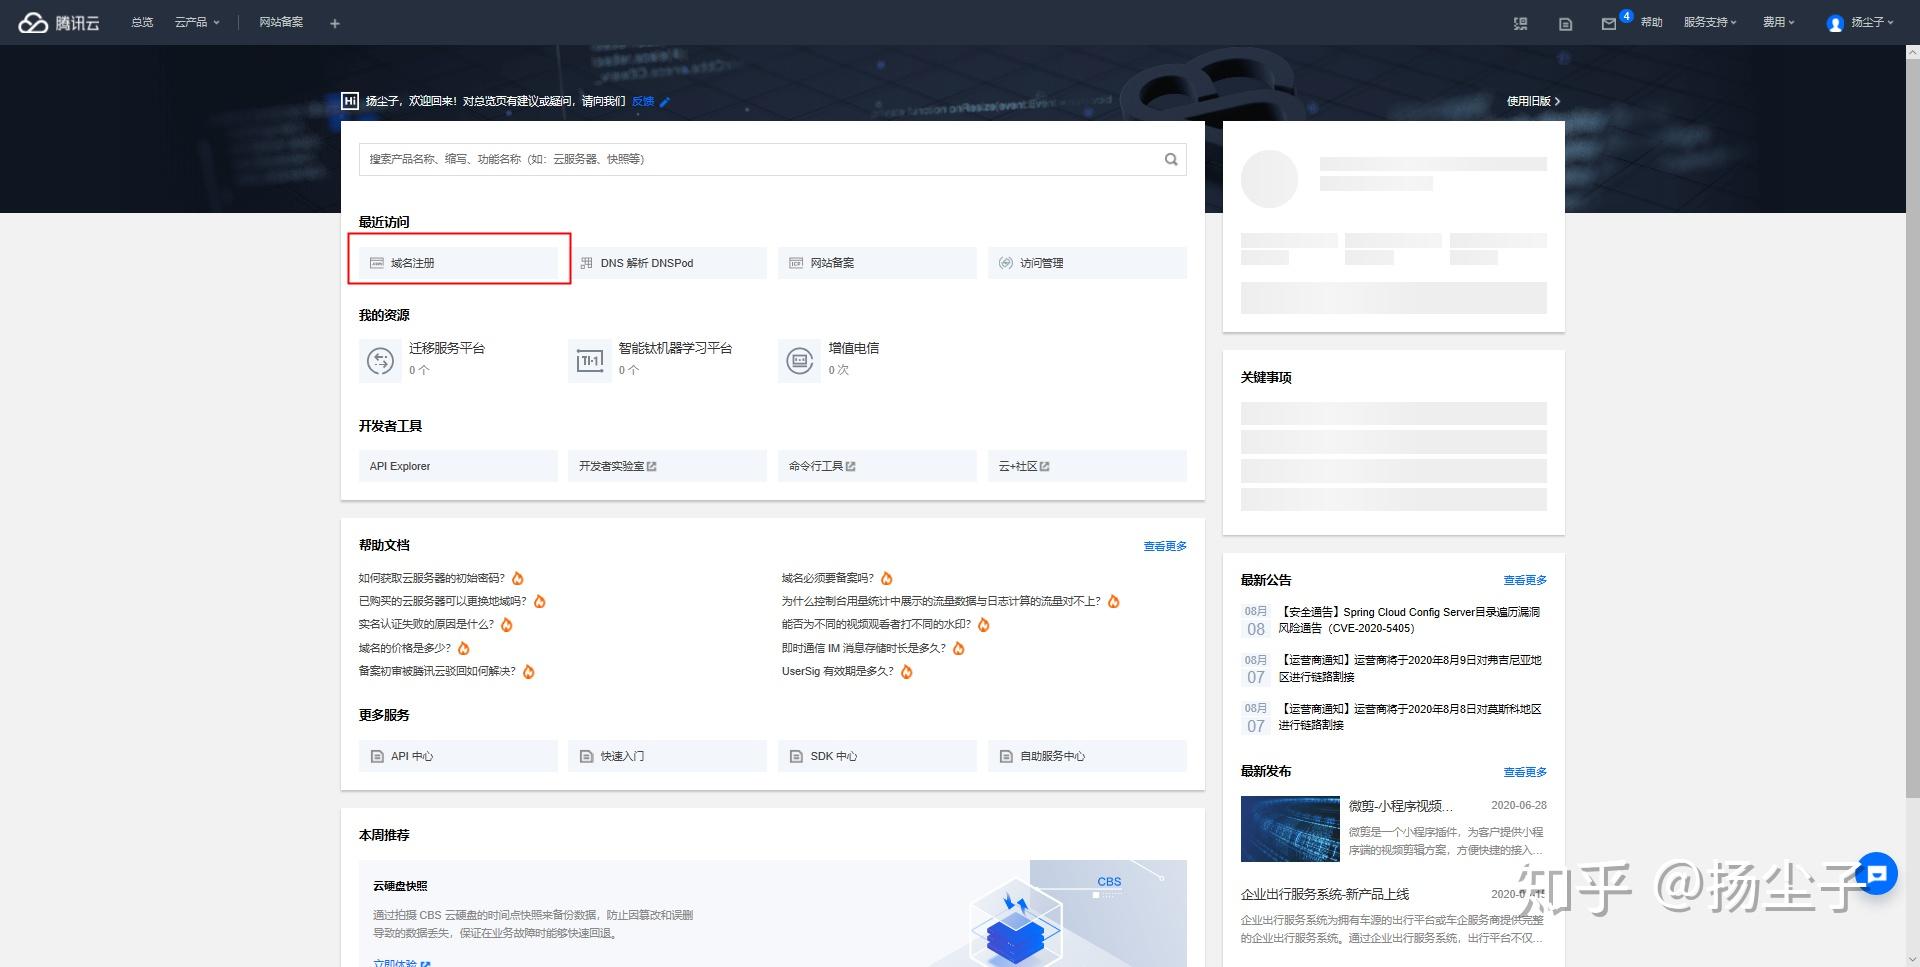
Task: Open help article 如何获取云服务器的初始密码
Action: [x=432, y=578]
